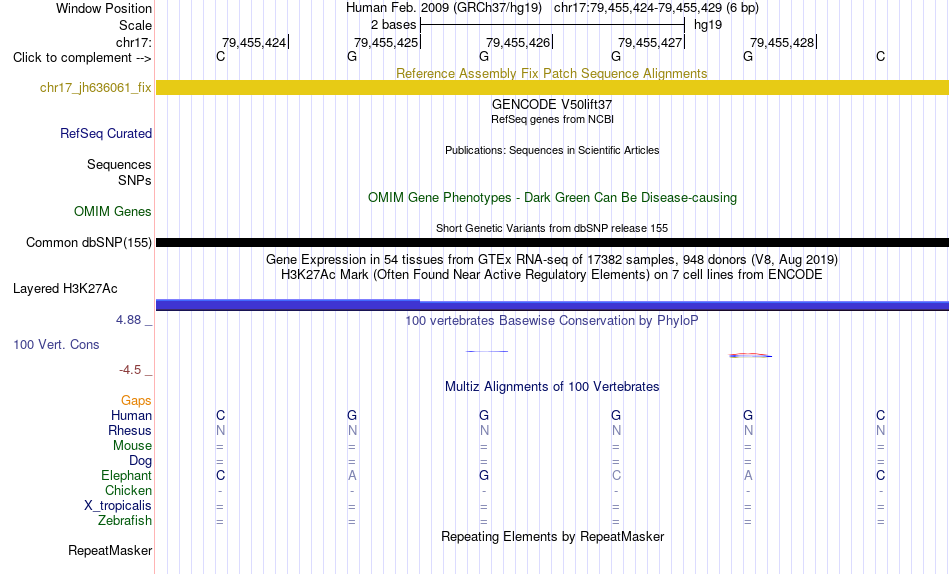
Task: Select the Mouse species row label
Action: pyautogui.click(x=132, y=446)
